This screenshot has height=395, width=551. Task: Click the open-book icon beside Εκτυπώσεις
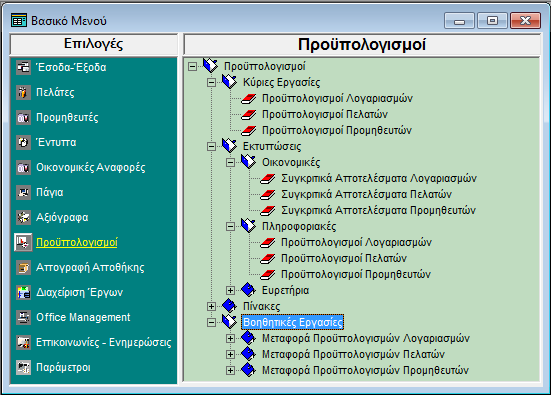click(229, 145)
